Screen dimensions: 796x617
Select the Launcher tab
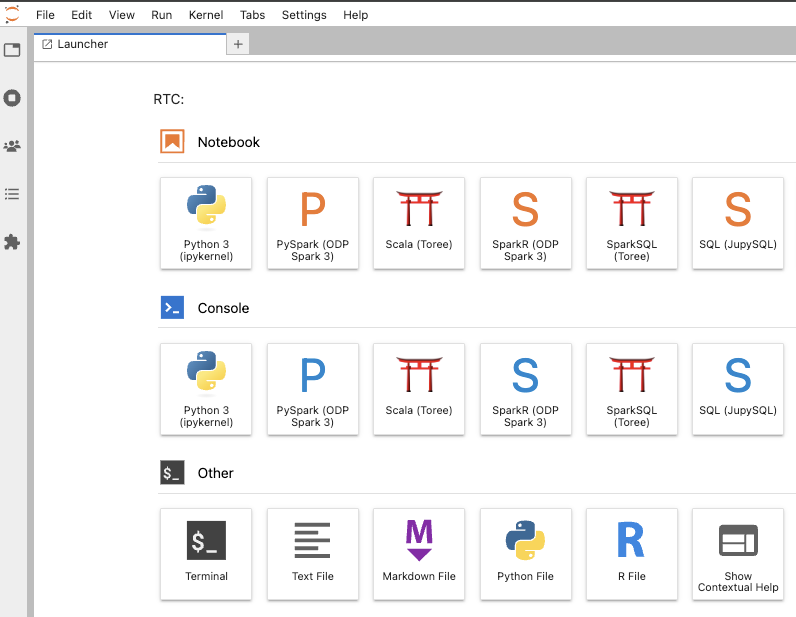pos(130,44)
